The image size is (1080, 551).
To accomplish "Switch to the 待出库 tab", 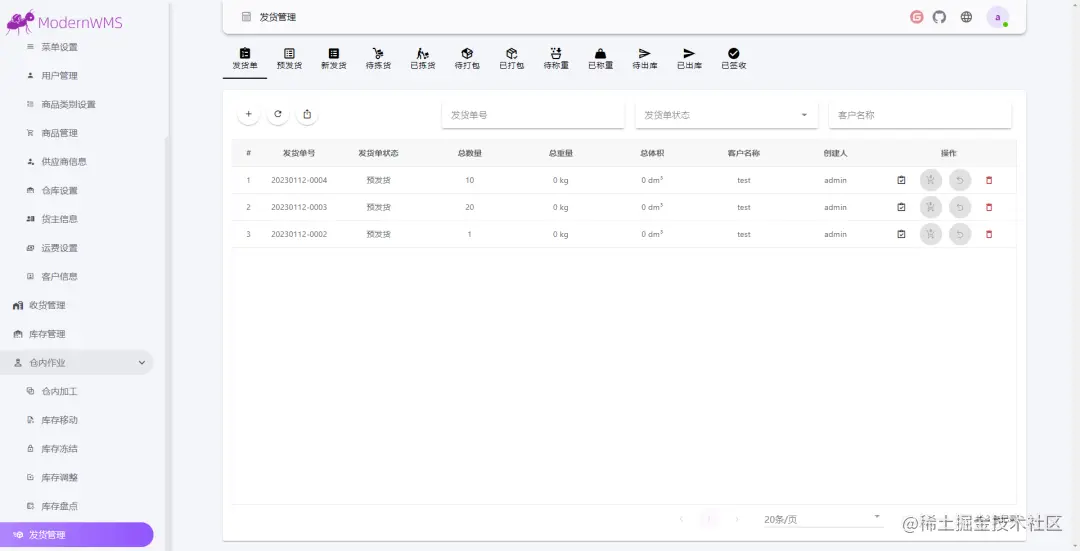I will pyautogui.click(x=645, y=59).
